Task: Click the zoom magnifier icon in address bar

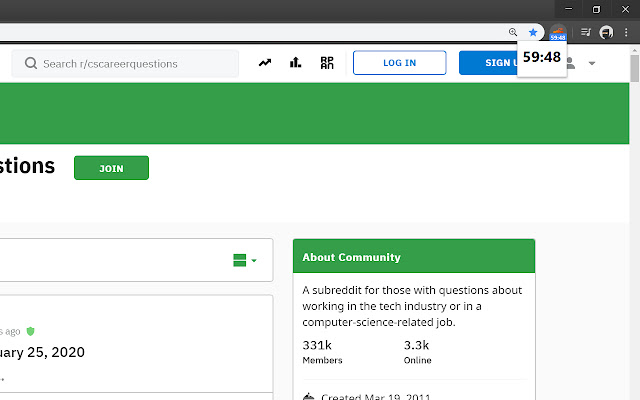Action: point(513,32)
